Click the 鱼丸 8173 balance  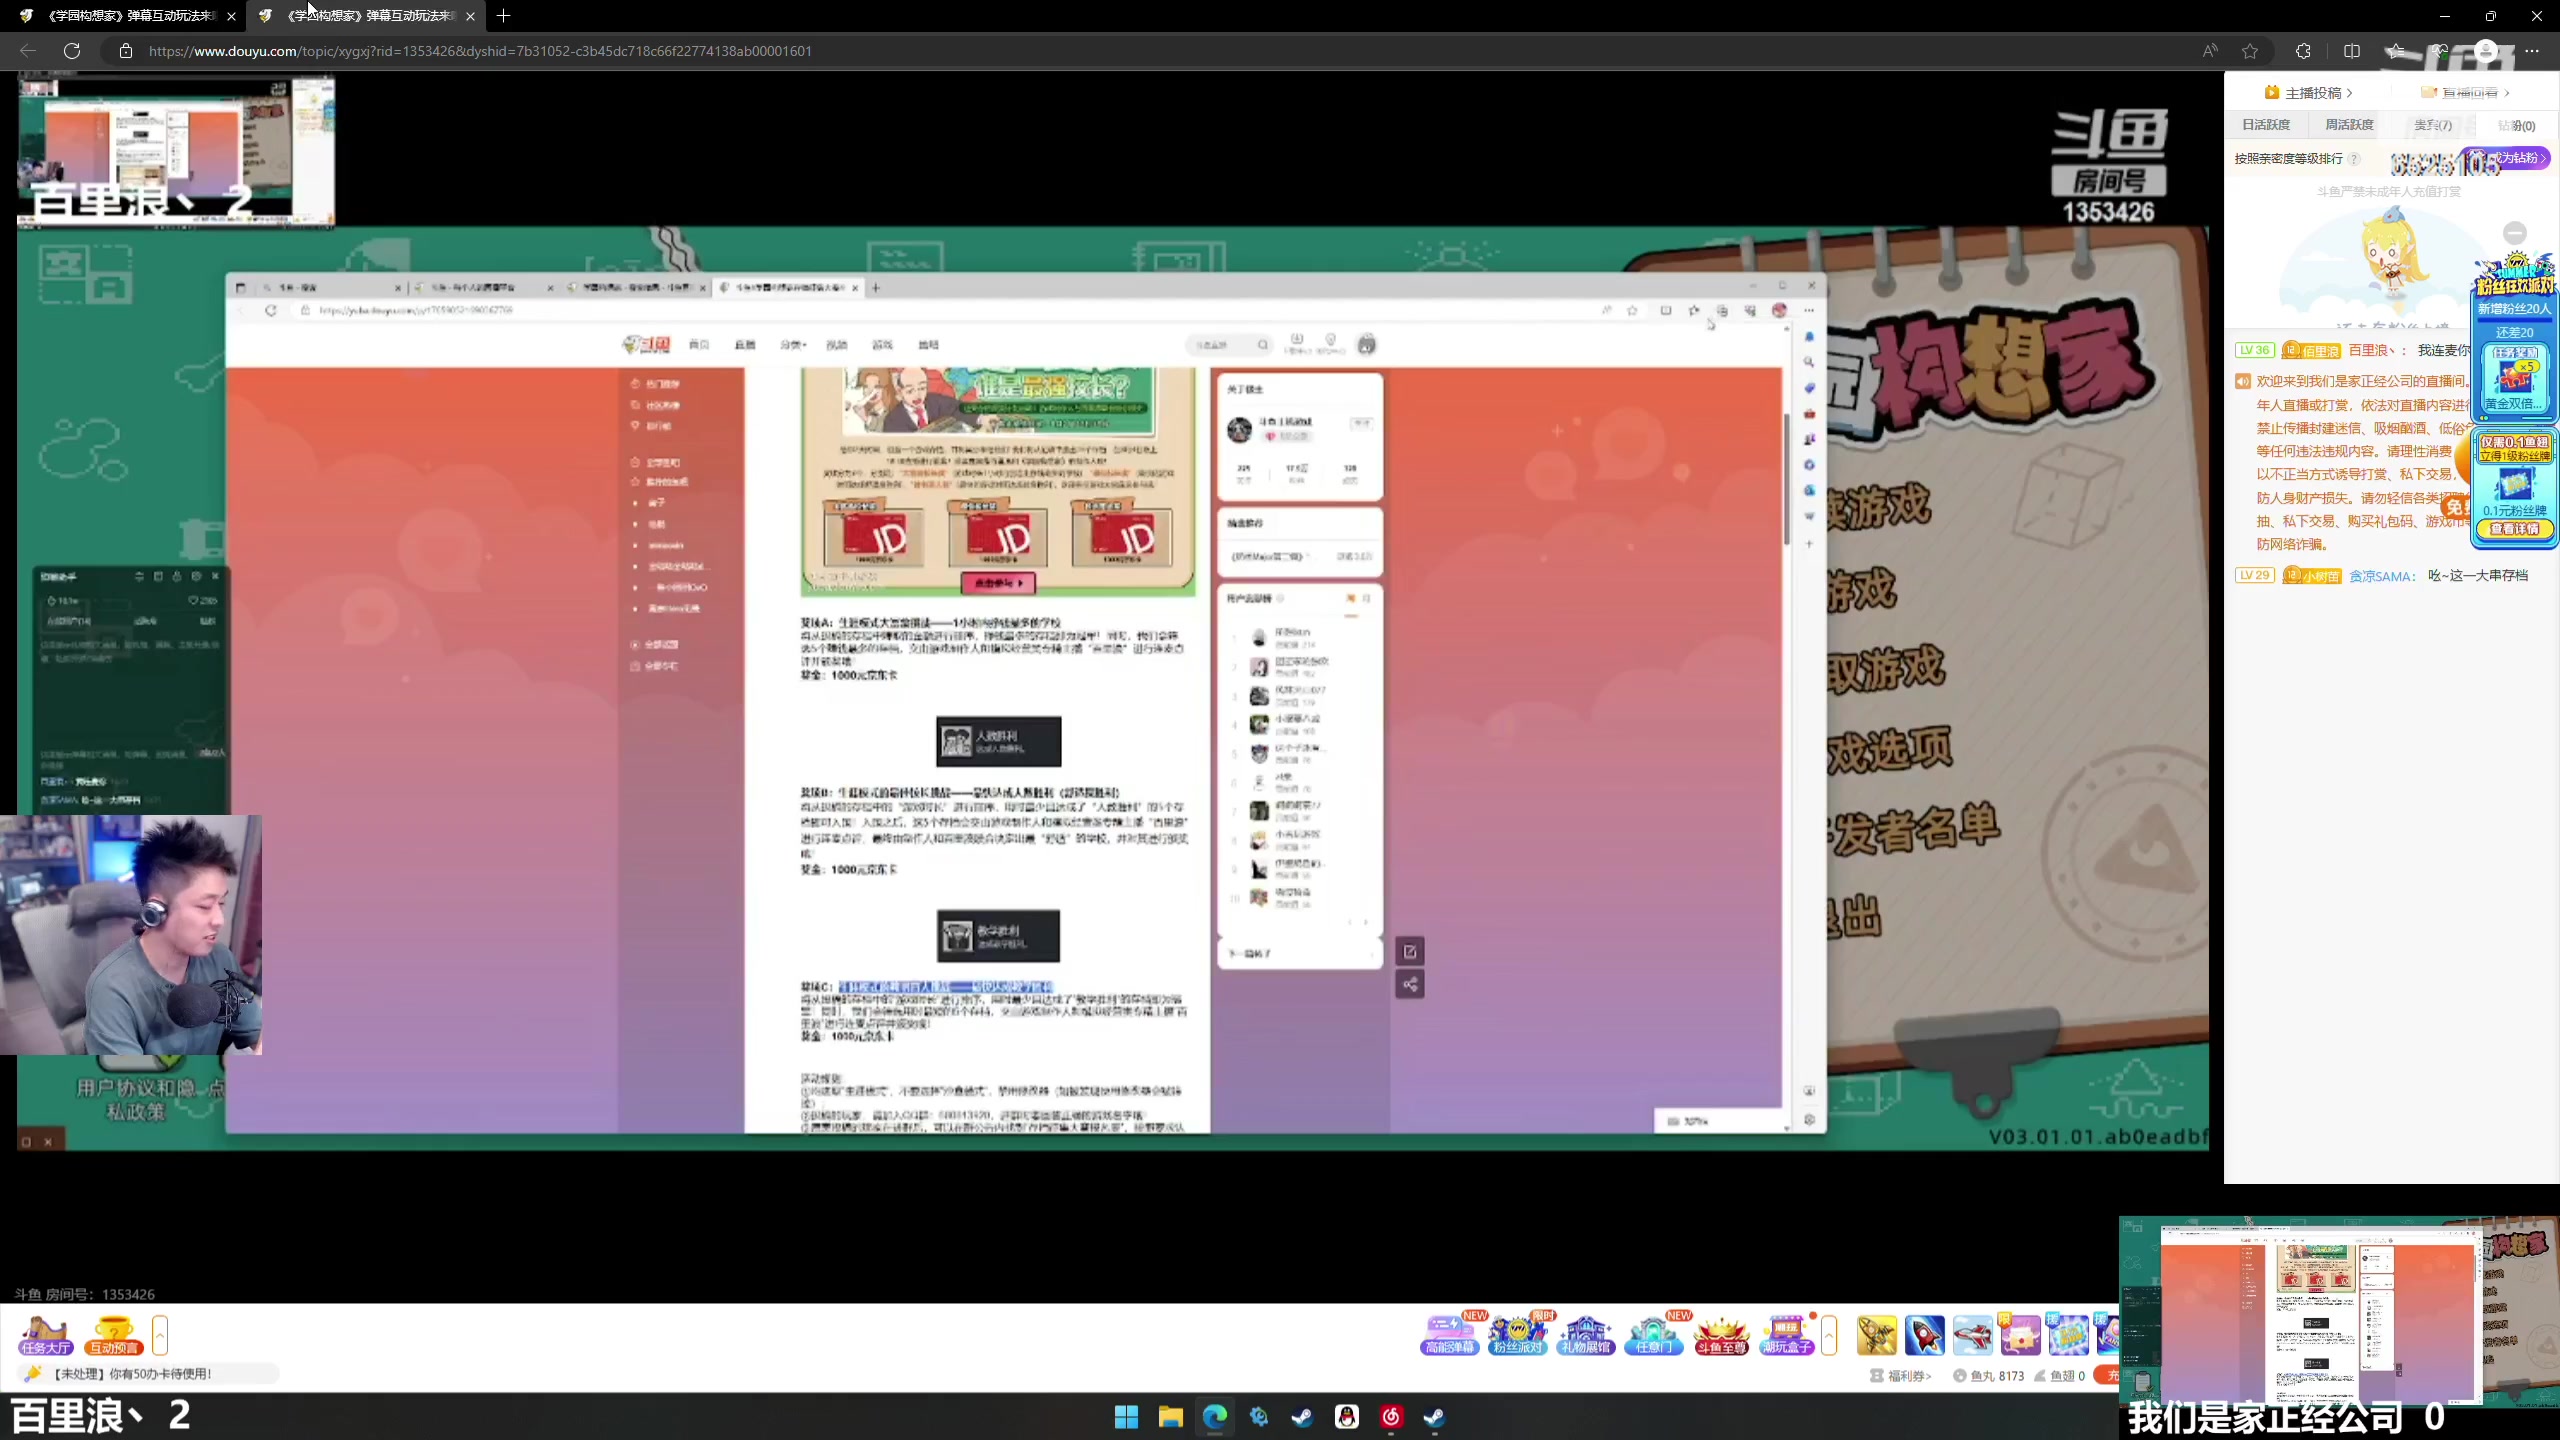[x=1989, y=1376]
